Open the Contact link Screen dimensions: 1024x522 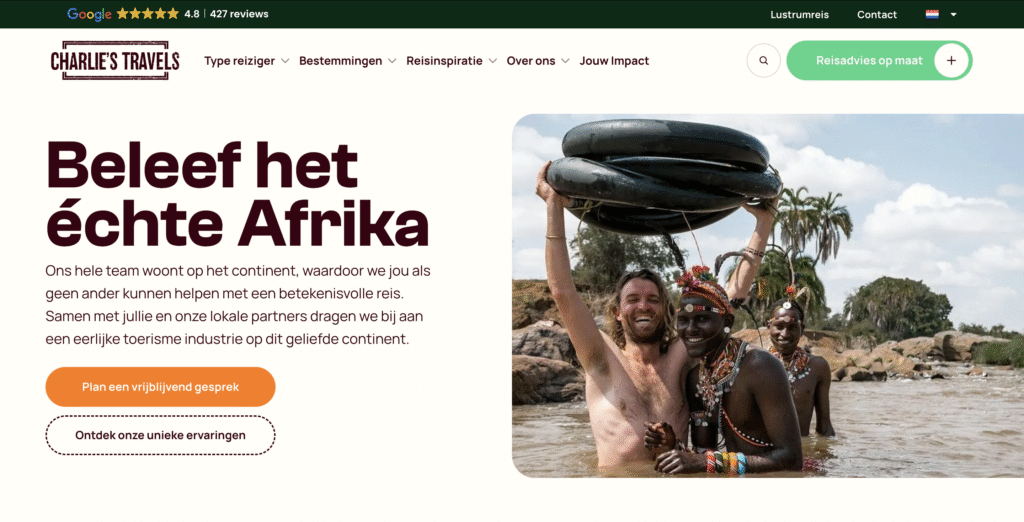pos(876,14)
